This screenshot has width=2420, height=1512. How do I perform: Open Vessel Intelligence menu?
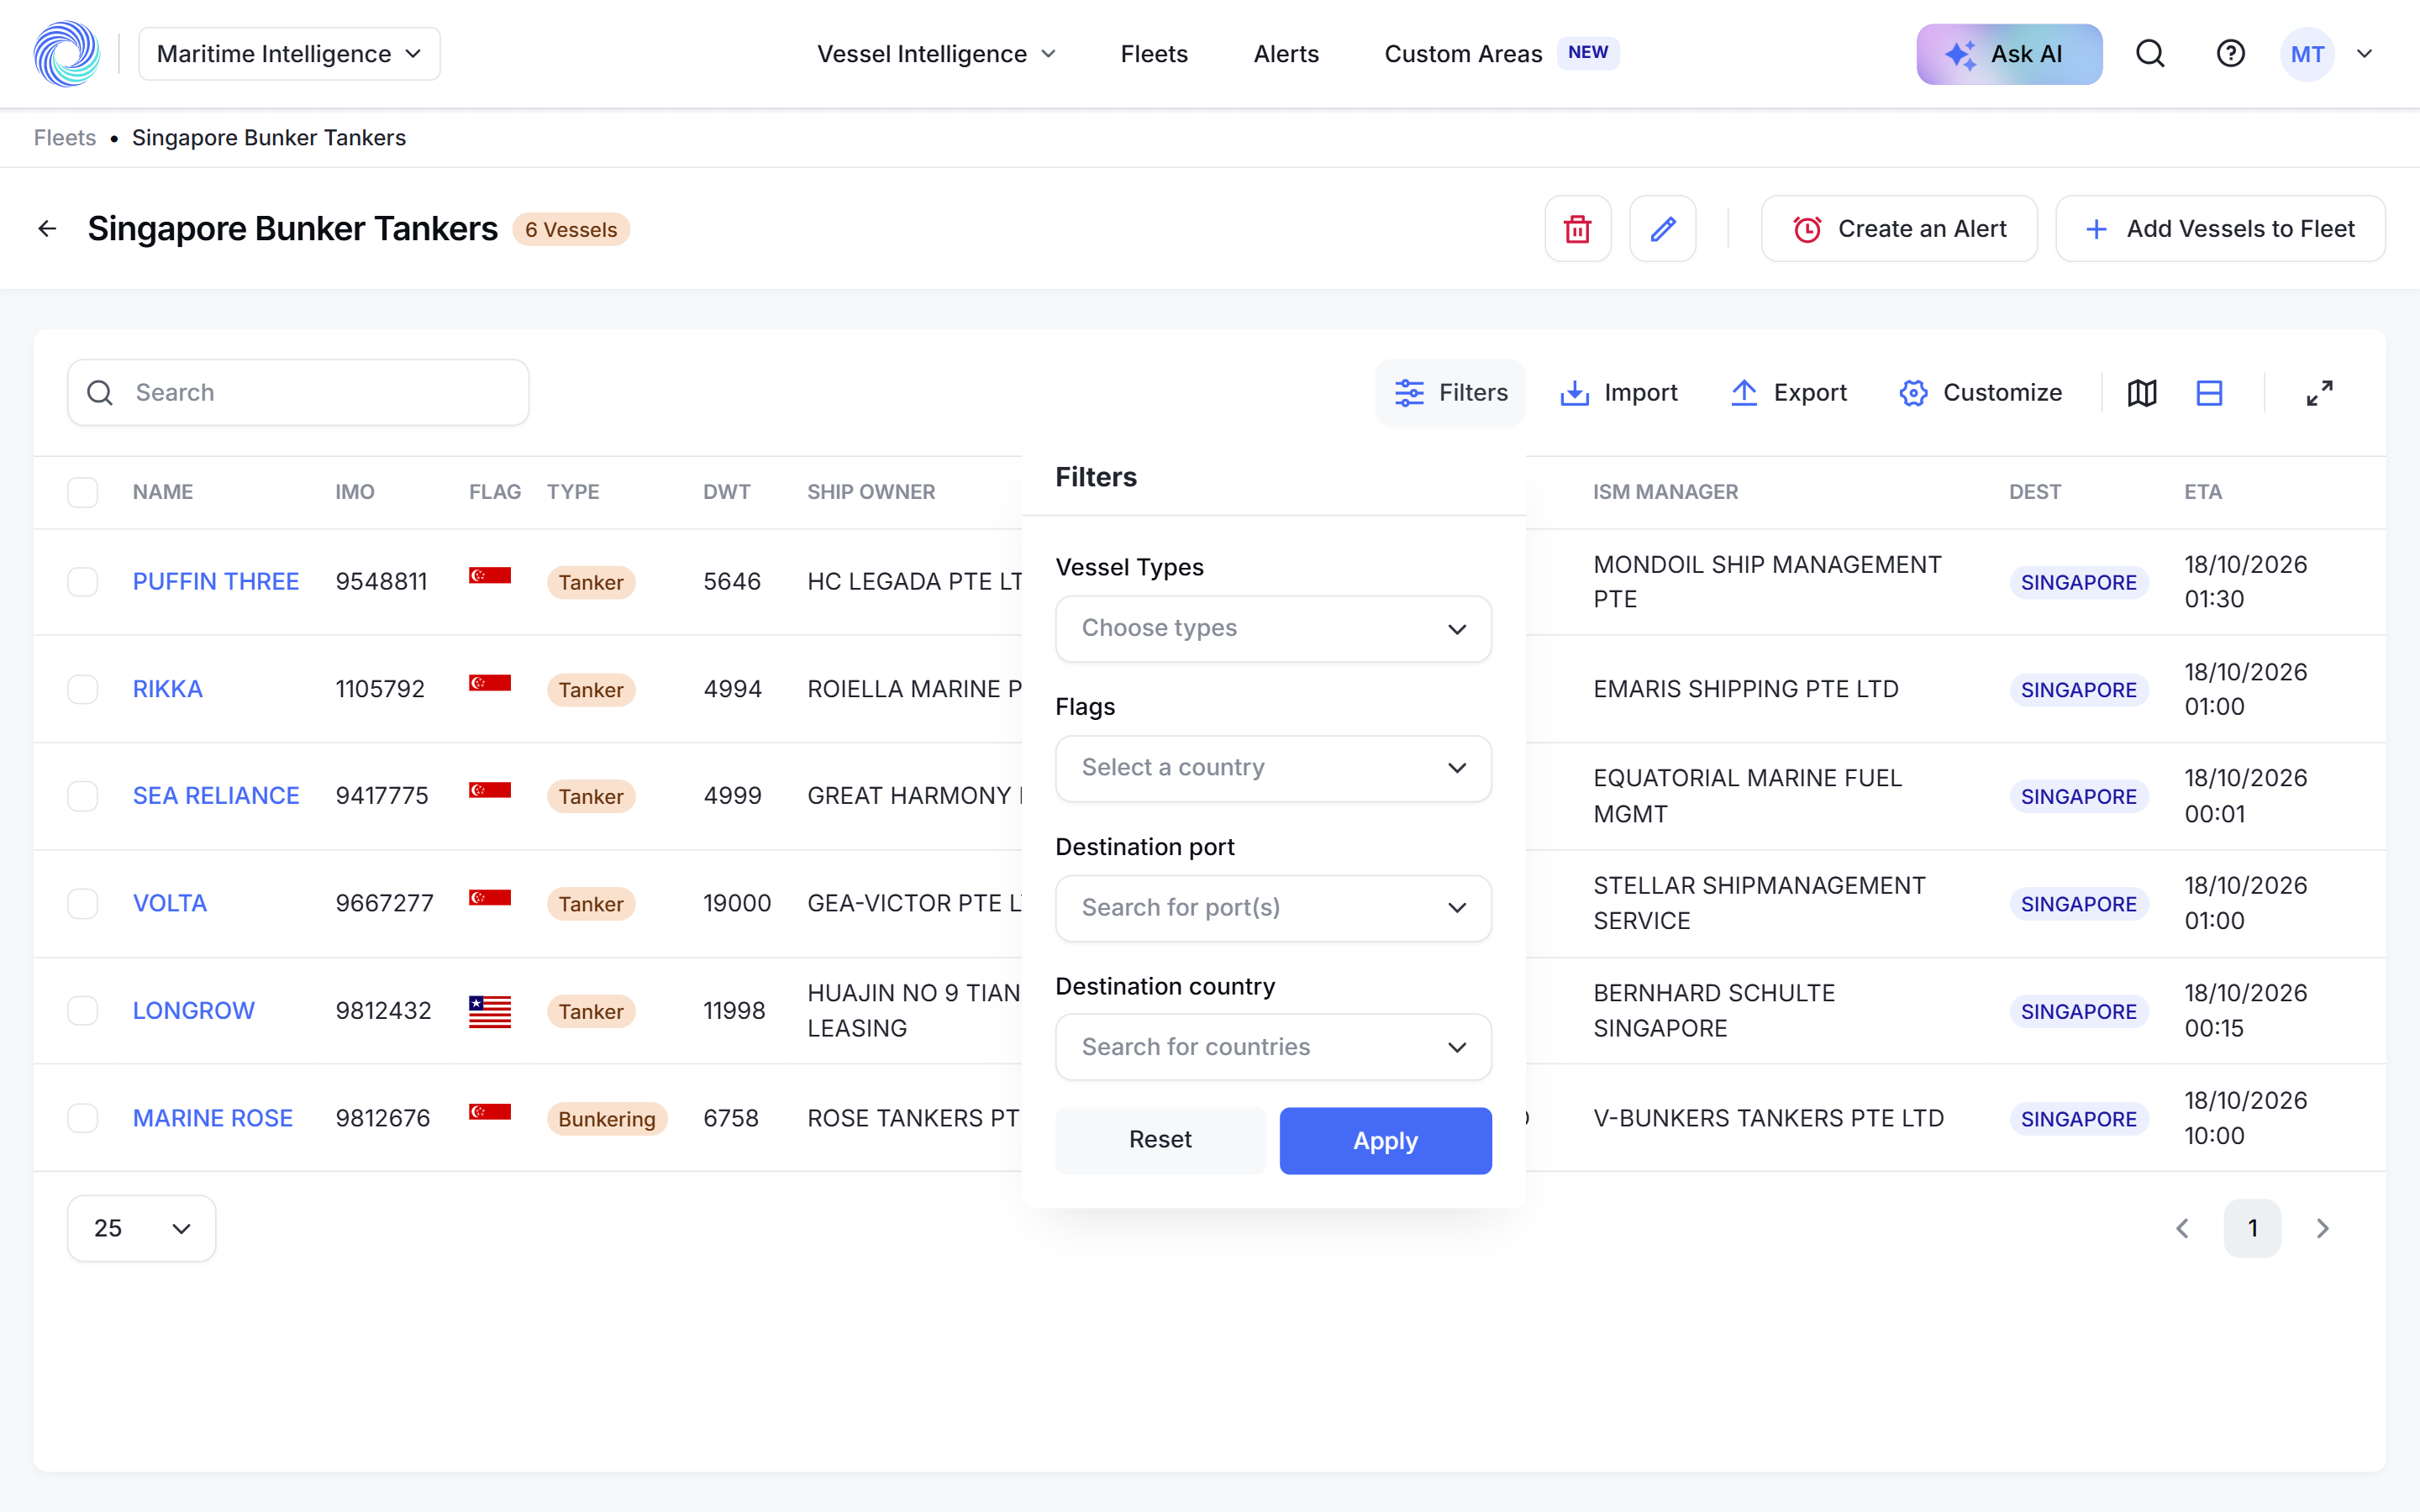coord(936,54)
